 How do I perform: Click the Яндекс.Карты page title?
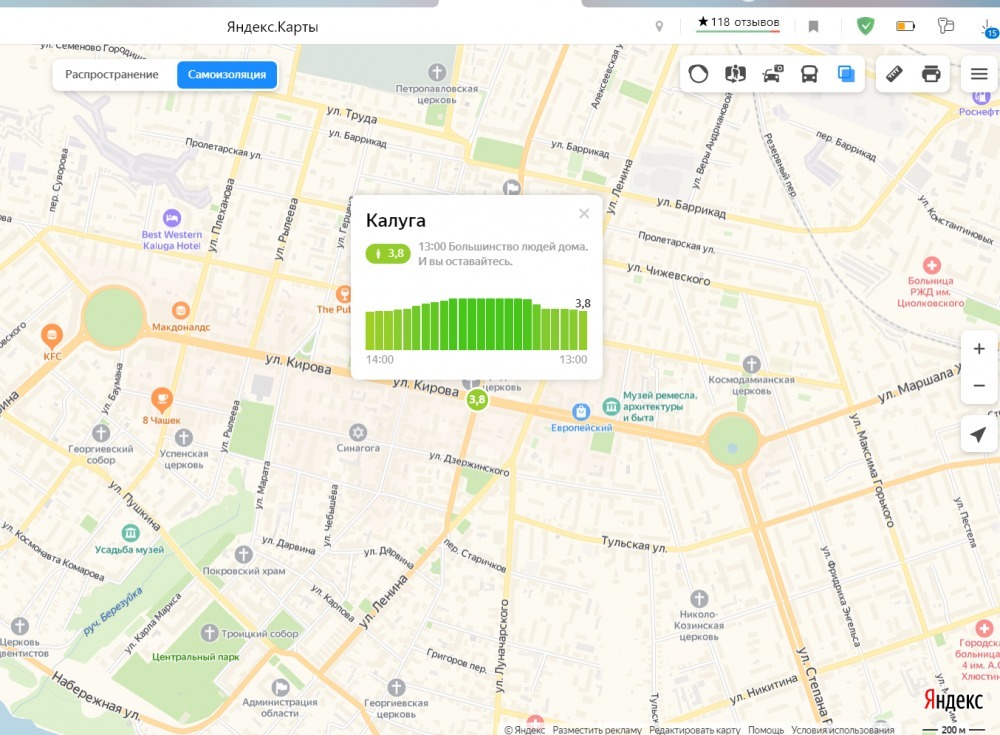click(272, 27)
